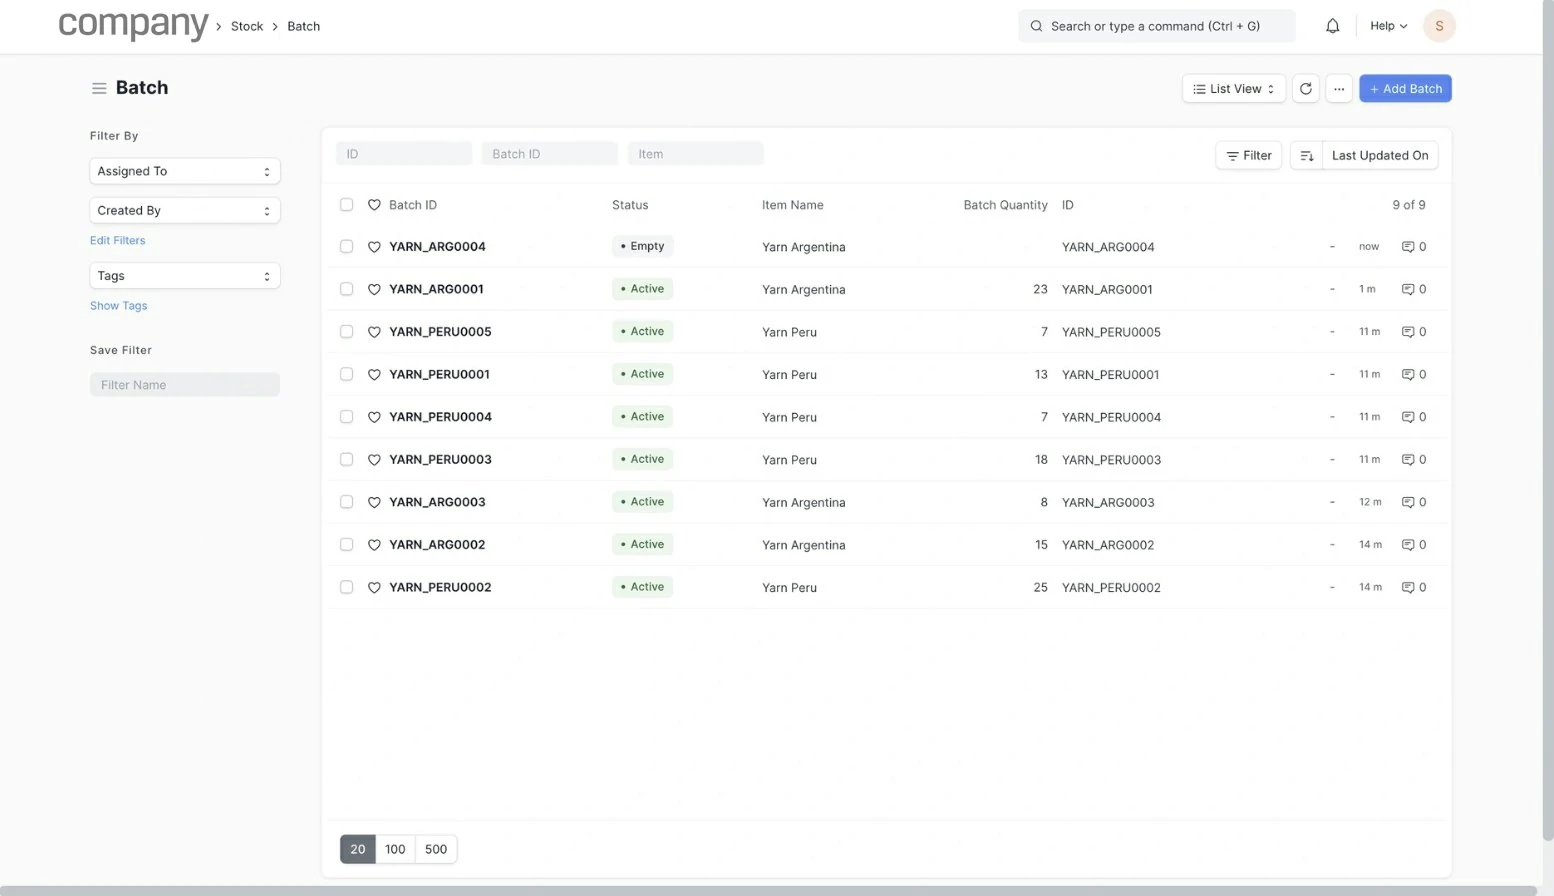Open the List View switcher dropdown

tap(1233, 89)
